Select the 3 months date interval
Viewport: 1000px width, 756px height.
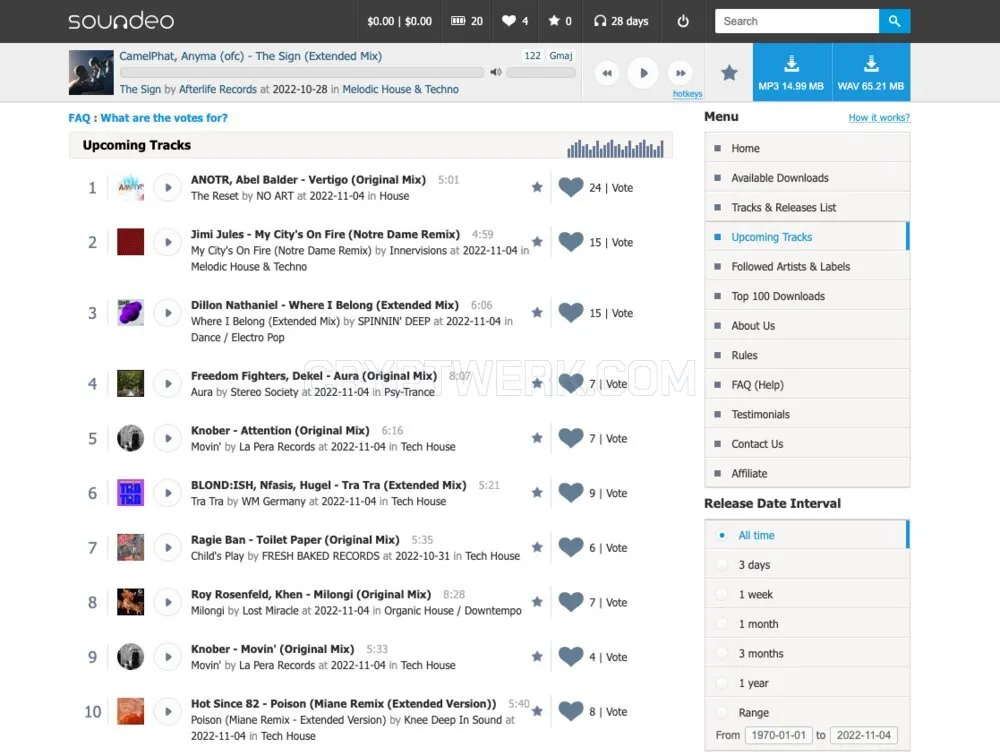(807, 653)
